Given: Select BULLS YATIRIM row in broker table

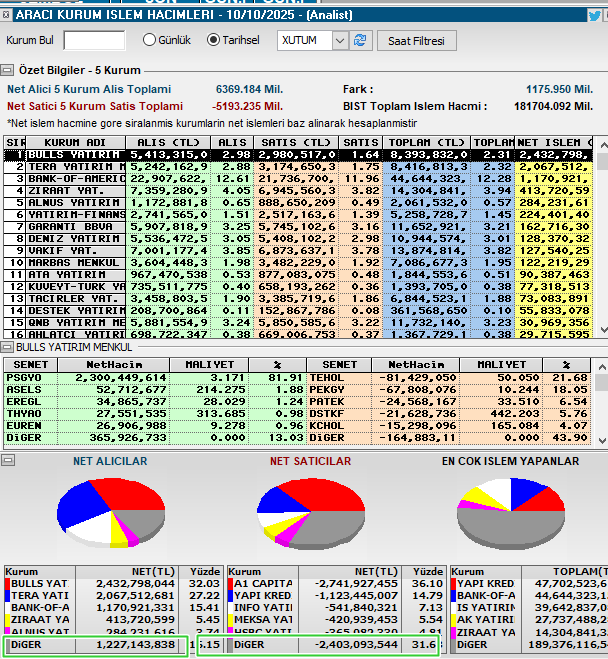Looking at the screenshot, I should coord(298,155).
